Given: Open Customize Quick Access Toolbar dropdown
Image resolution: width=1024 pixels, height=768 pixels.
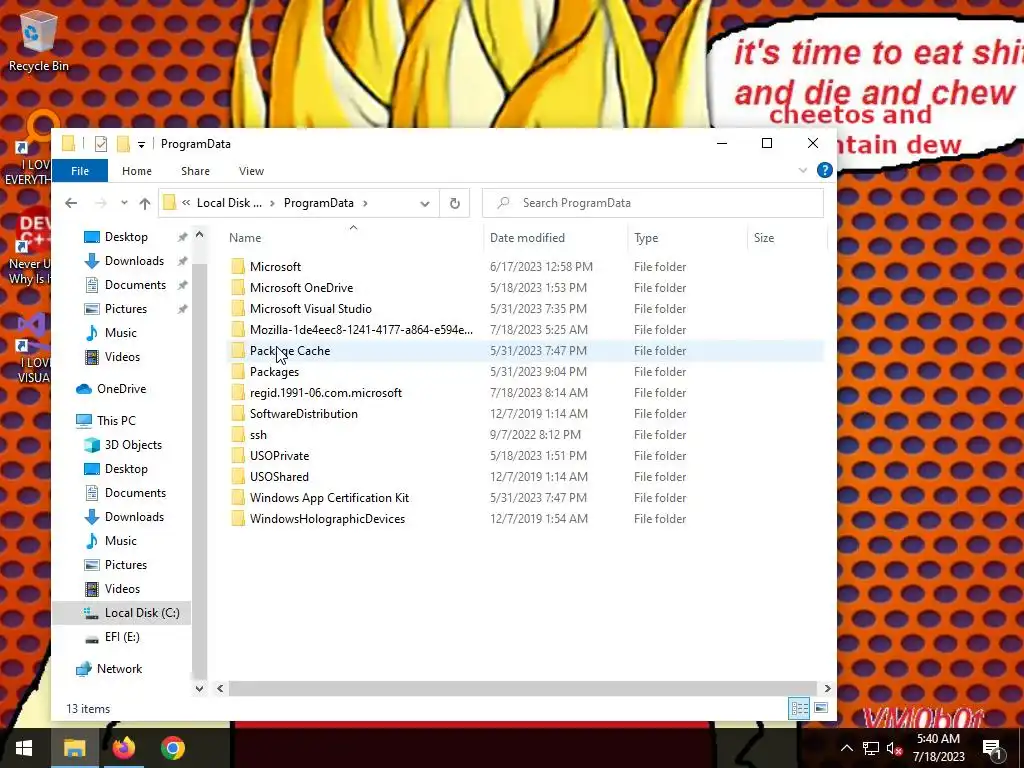Looking at the screenshot, I should click(x=141, y=144).
